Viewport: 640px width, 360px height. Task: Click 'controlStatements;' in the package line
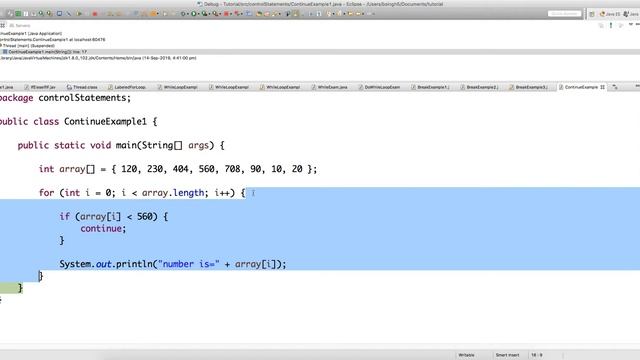pyautogui.click(x=84, y=98)
